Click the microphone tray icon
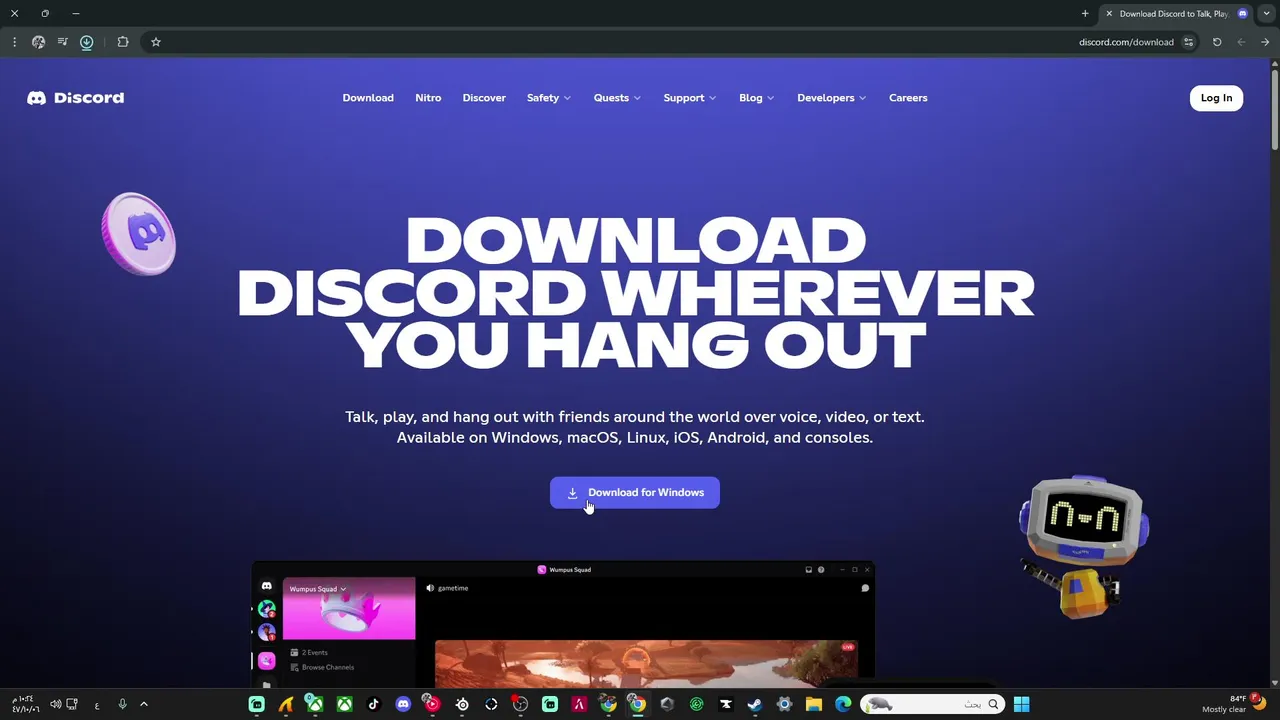 tap(122, 704)
